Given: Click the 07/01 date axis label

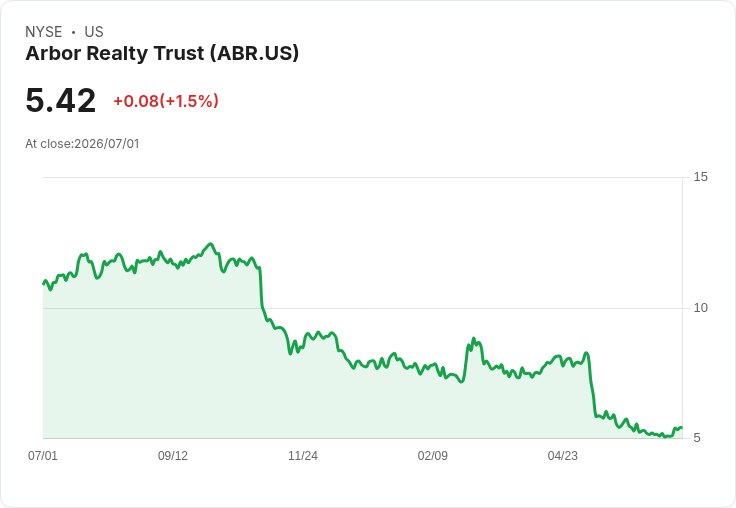Looking at the screenshot, I should (43, 456).
